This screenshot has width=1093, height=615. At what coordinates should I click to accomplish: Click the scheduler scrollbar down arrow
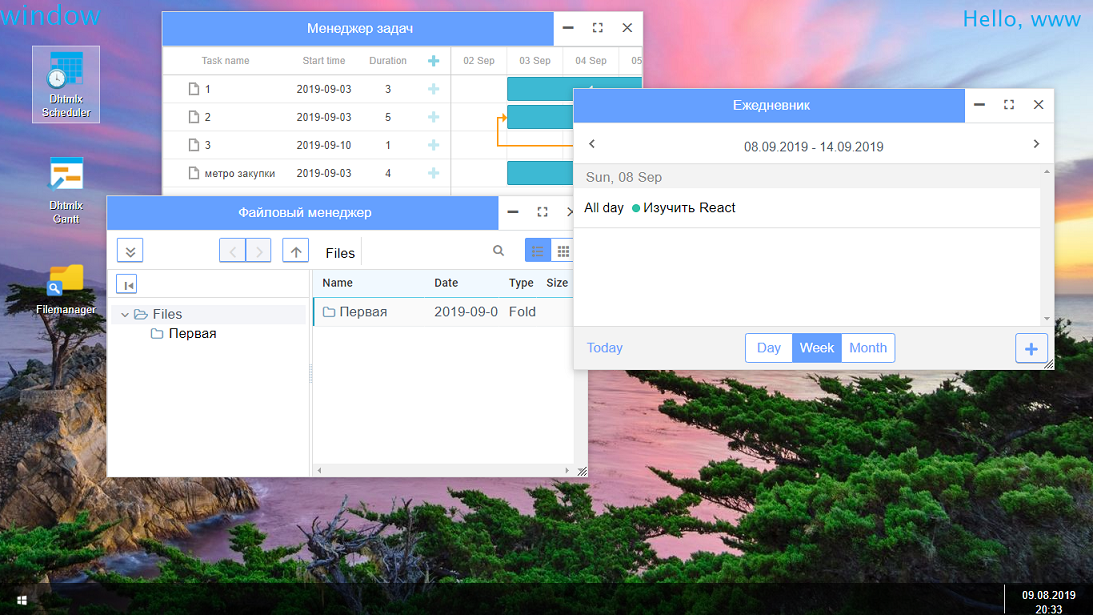[1046, 319]
